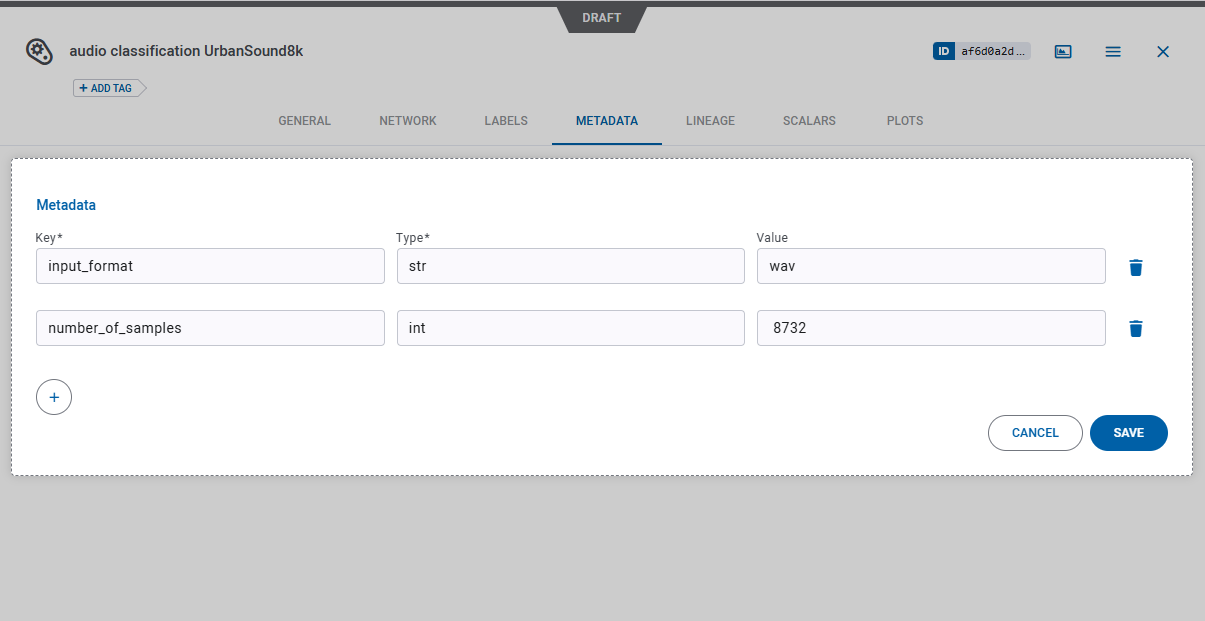Select the LABELS tab

click(505, 120)
